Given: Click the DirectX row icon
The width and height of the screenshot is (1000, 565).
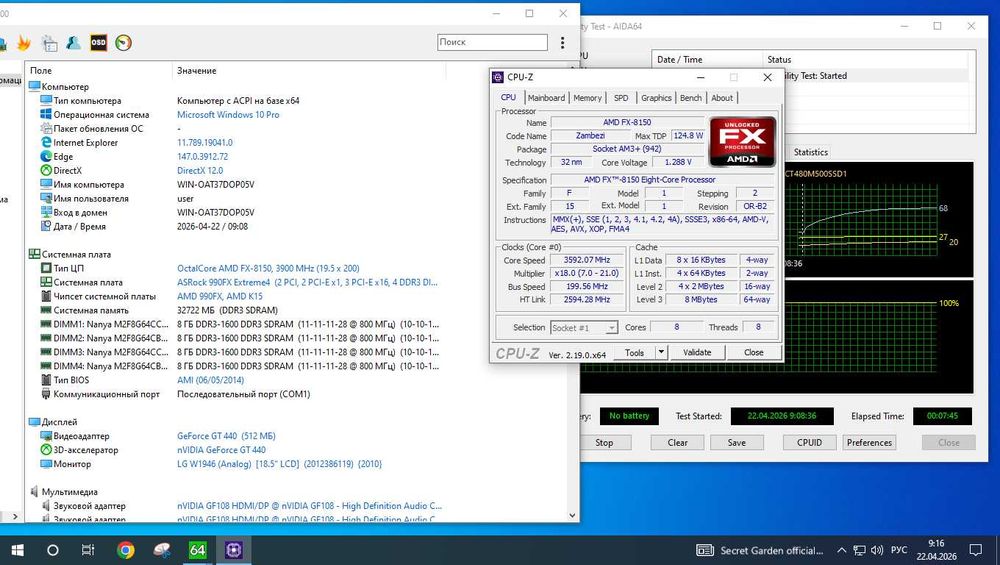Looking at the screenshot, I should pyautogui.click(x=46, y=170).
